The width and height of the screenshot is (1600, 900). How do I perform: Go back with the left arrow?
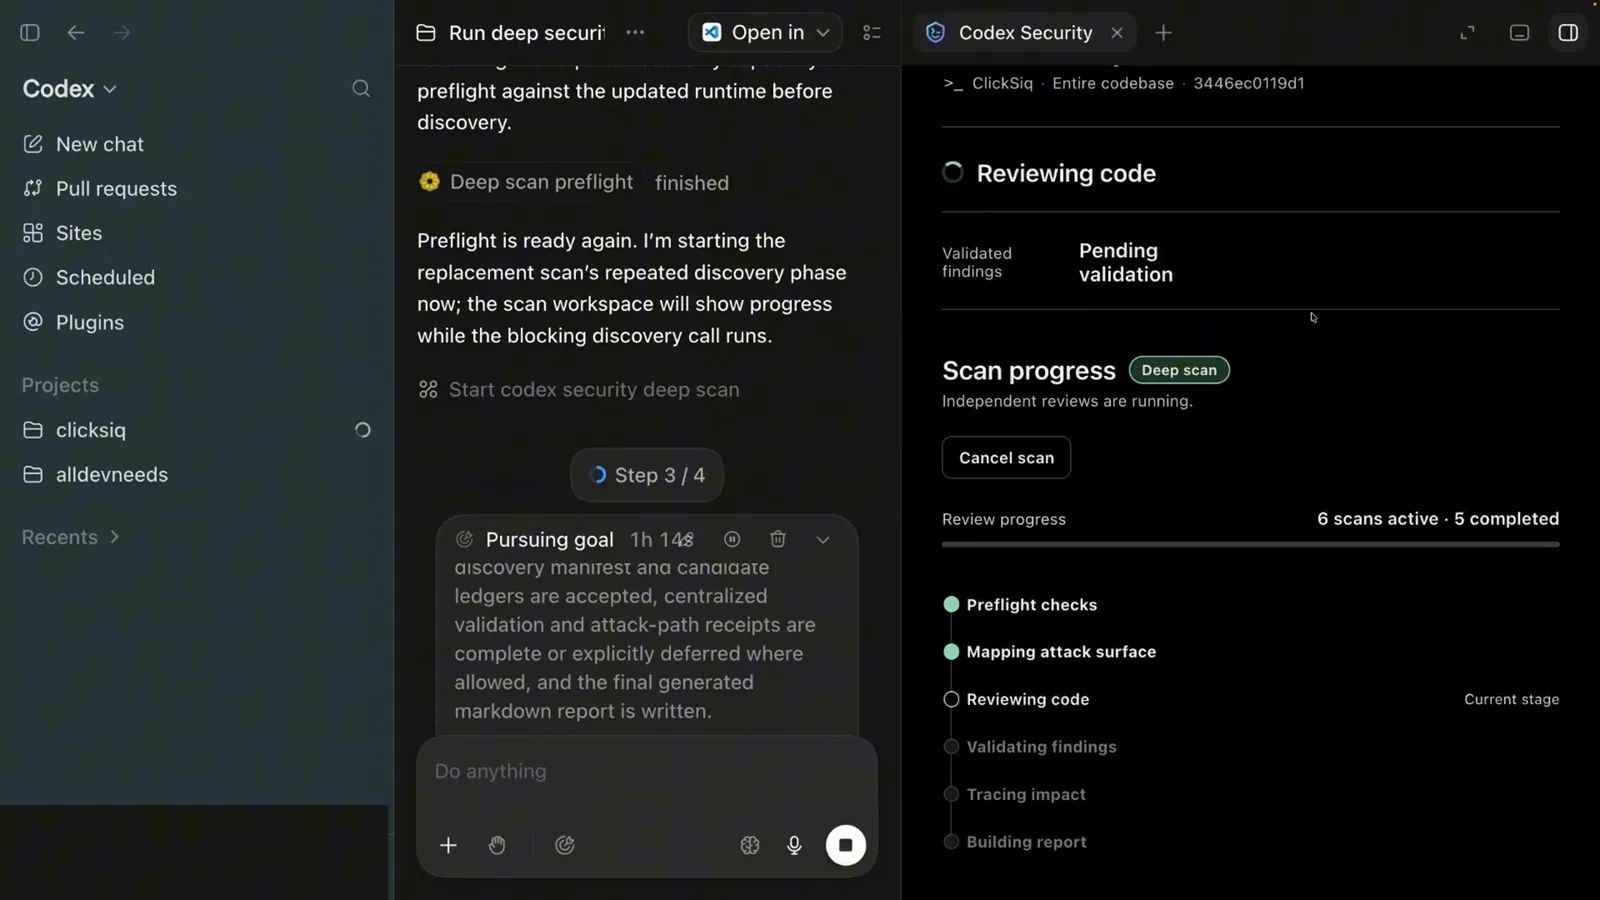tap(76, 33)
